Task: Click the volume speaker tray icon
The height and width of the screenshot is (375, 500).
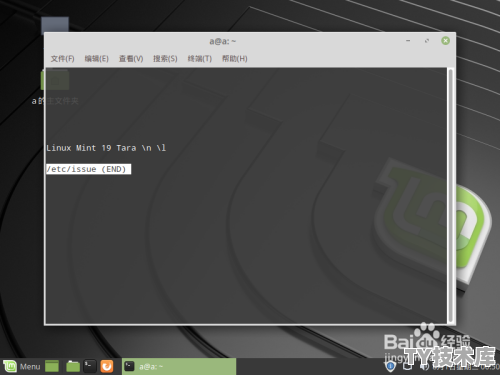Action: coord(424,367)
